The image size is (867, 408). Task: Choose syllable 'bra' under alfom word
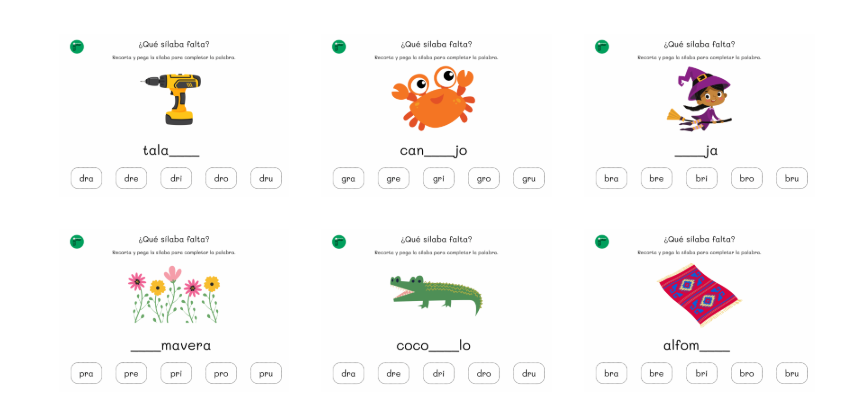tap(612, 373)
